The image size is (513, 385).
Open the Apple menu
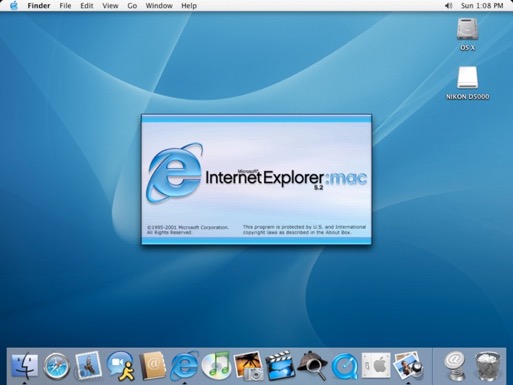click(14, 6)
